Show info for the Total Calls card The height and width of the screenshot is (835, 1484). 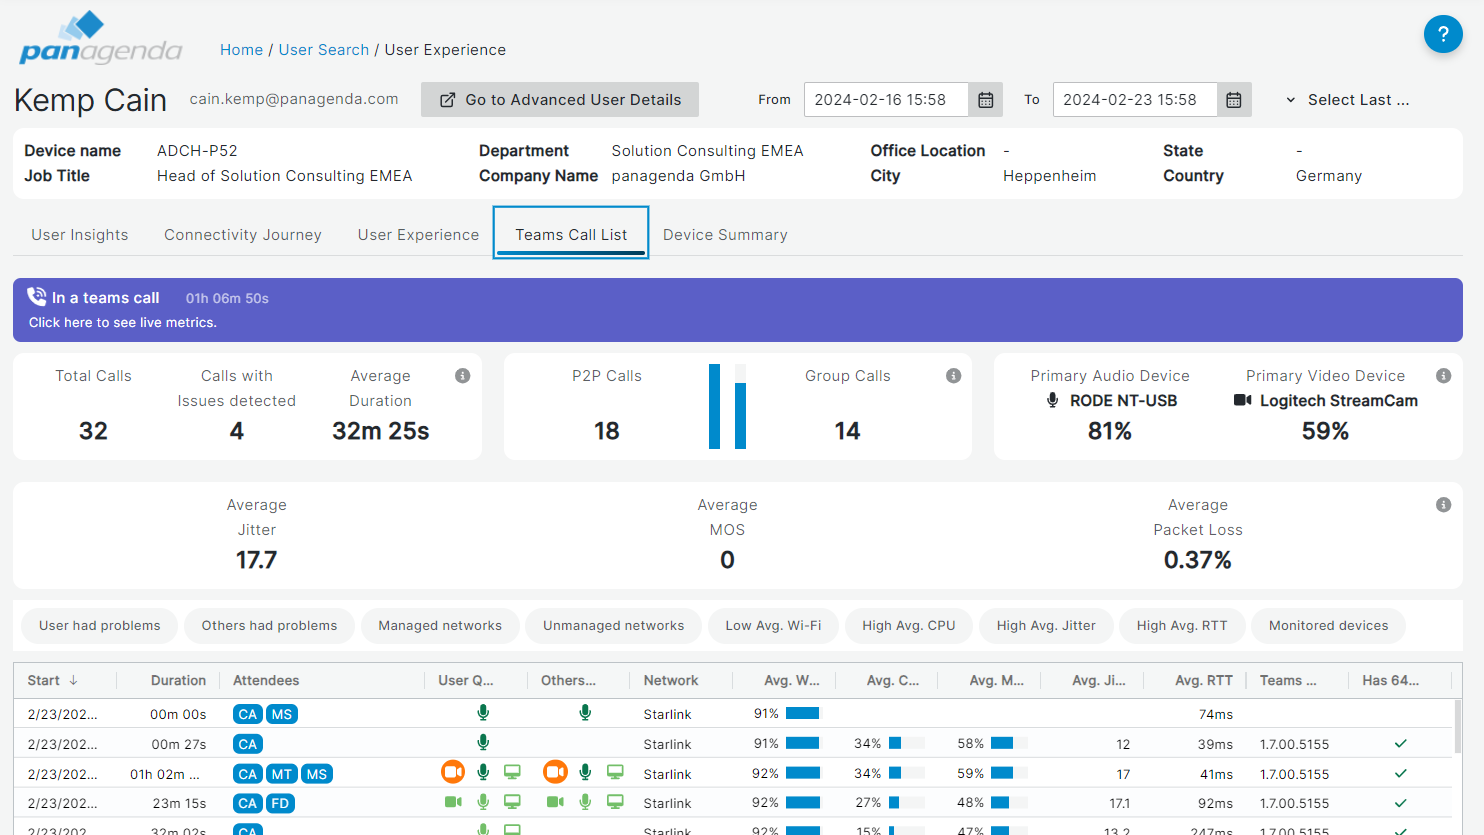click(x=463, y=376)
